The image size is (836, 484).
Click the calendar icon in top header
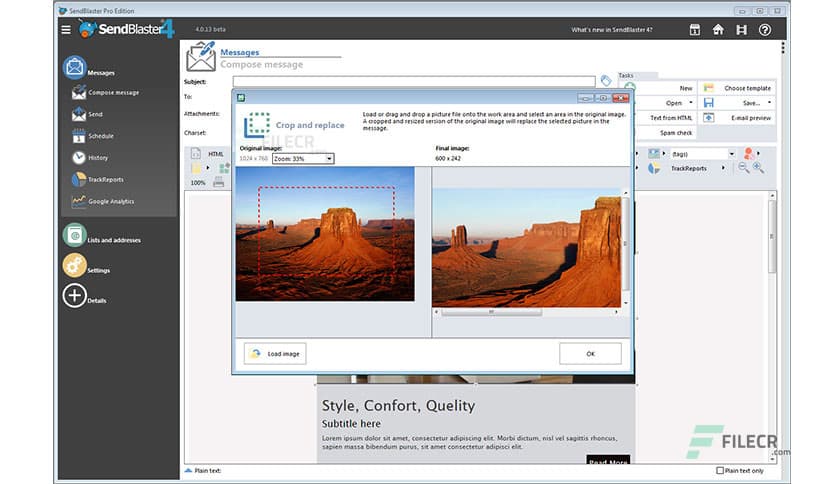[695, 30]
